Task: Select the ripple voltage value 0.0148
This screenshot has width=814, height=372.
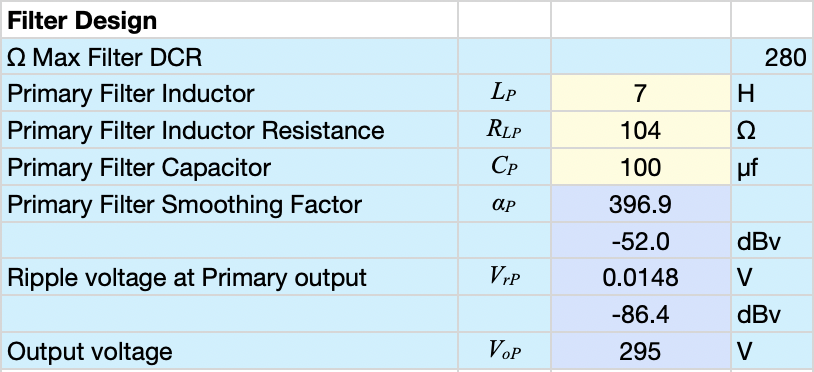Action: tap(641, 278)
